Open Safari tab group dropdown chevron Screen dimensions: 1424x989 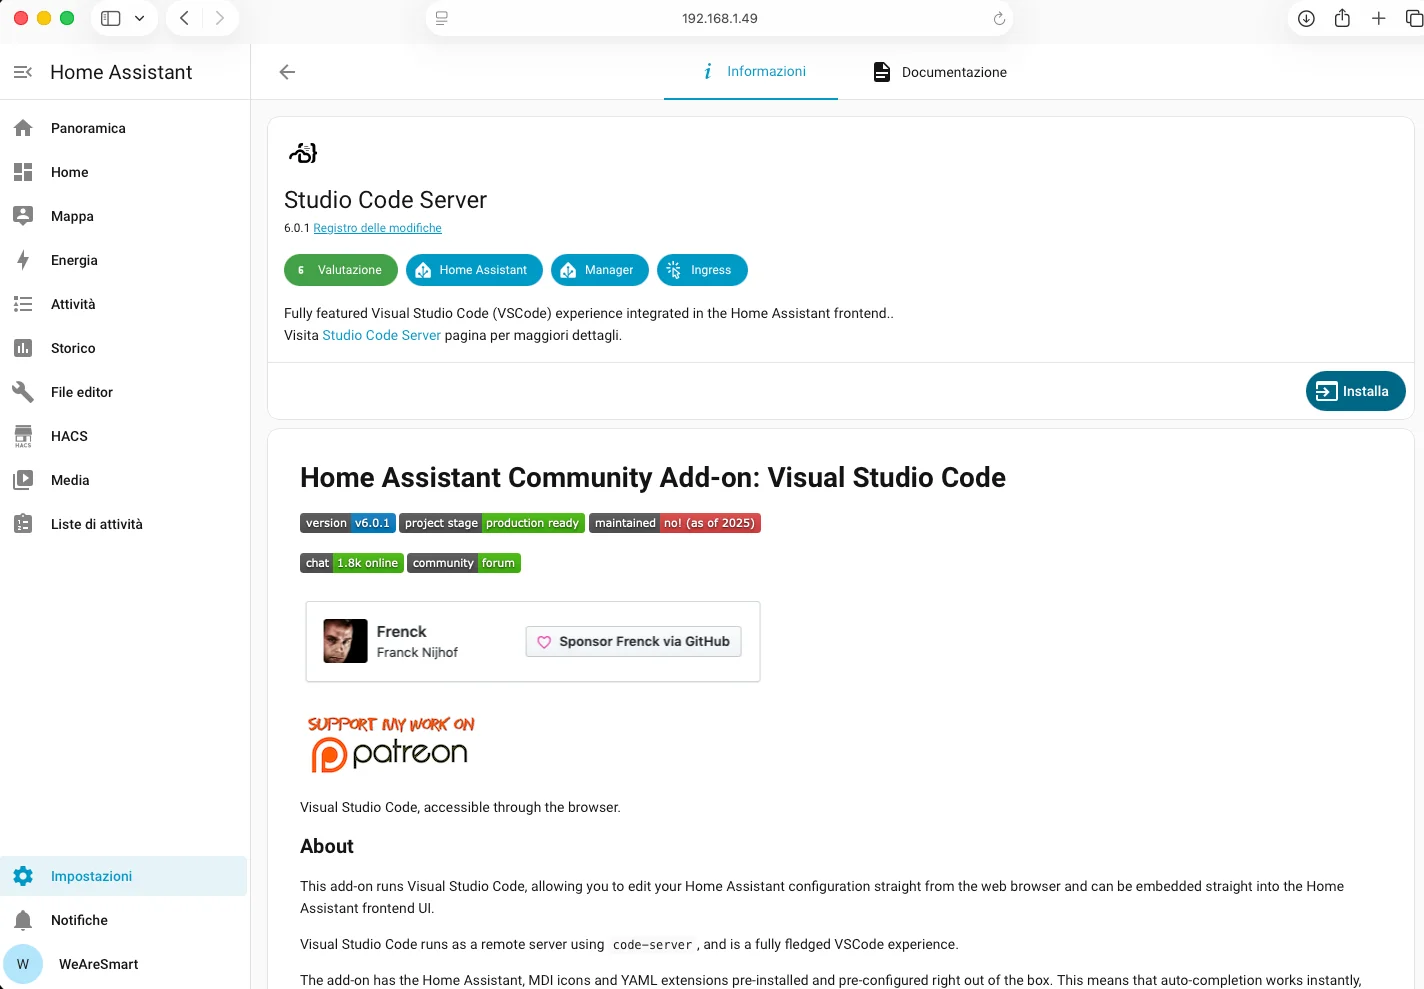(139, 18)
